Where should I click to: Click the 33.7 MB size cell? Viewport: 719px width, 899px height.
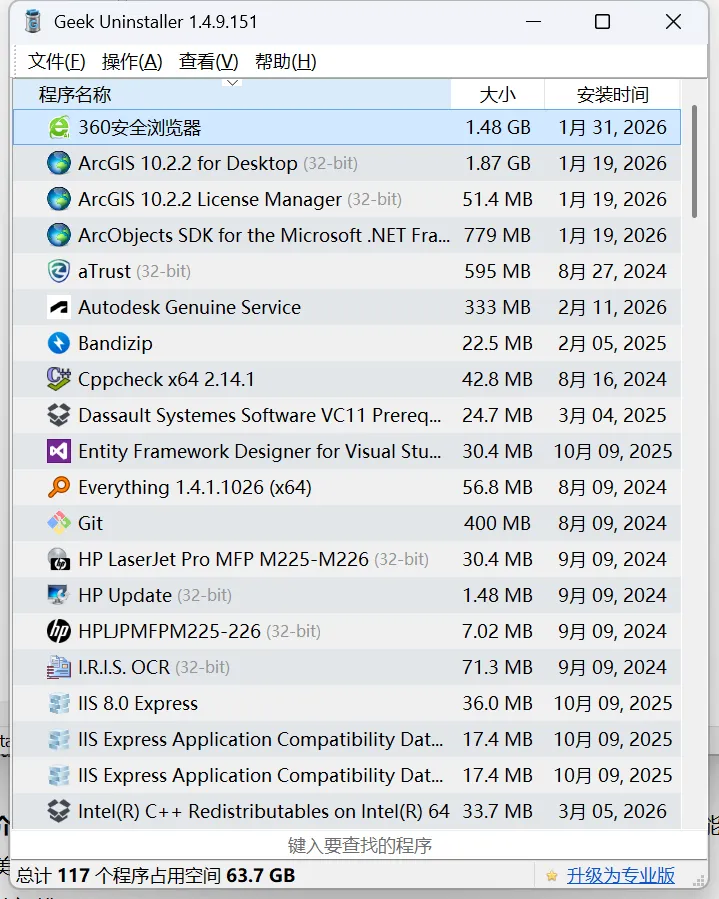(x=498, y=811)
